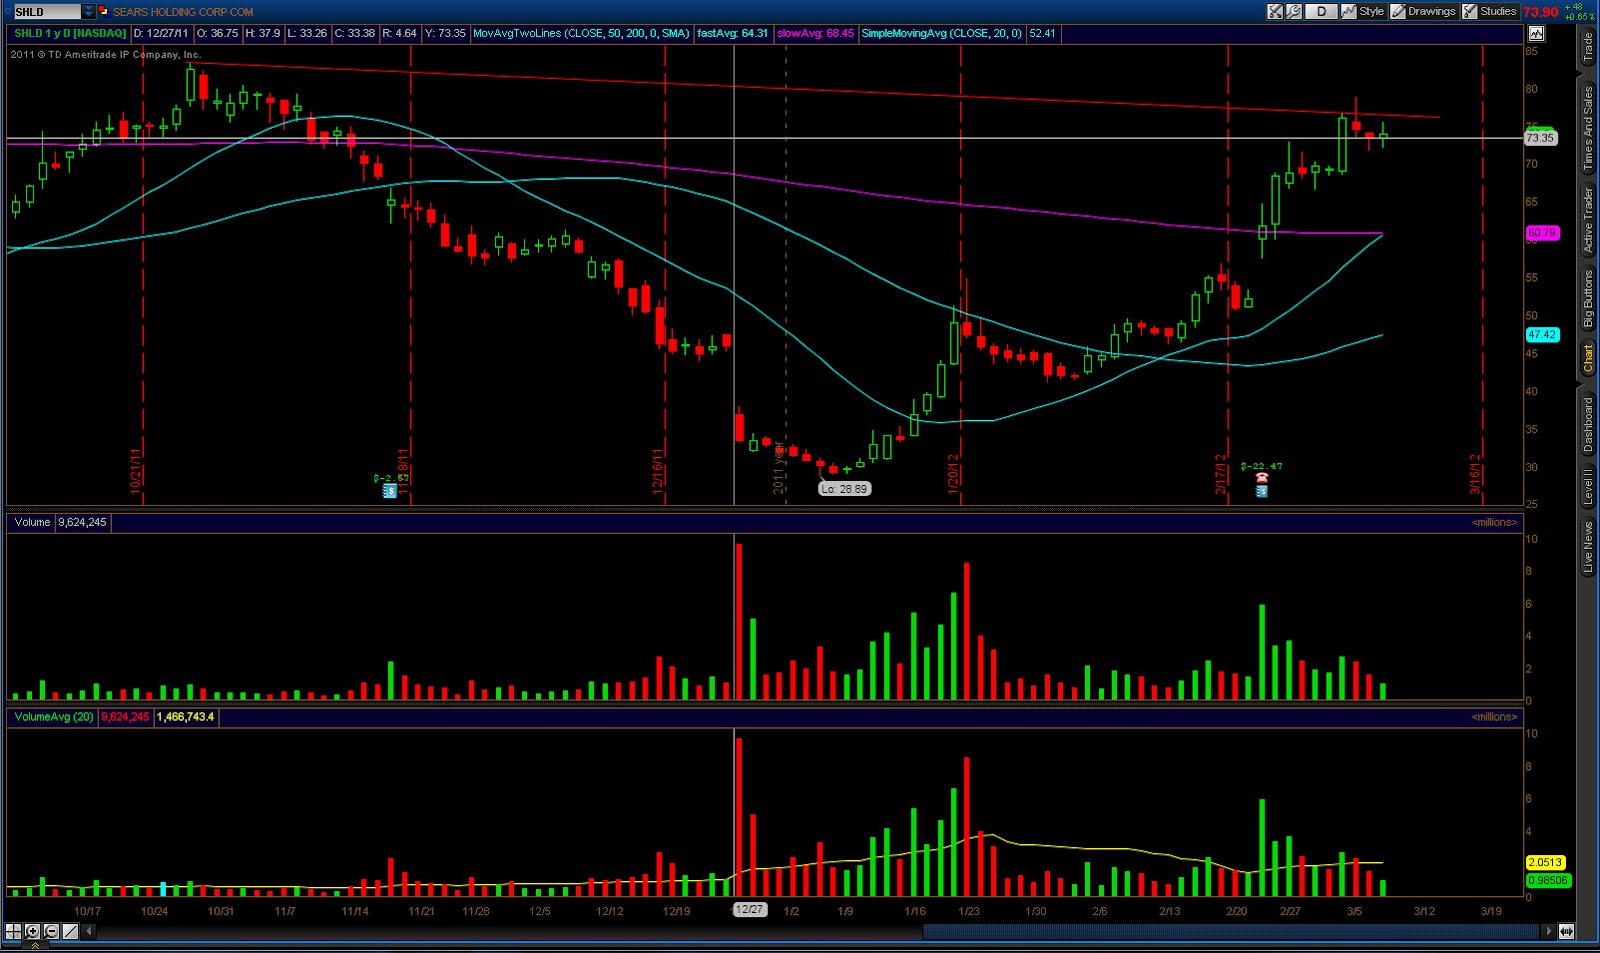This screenshot has height=953, width=1600.
Task: Click the SEARS HOLDING CORP COM title
Action: (x=183, y=12)
